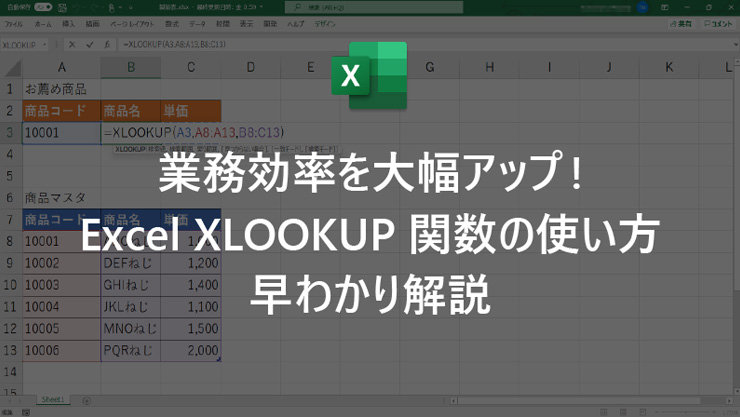Click the horizontal scrollbar left arrow
This screenshot has width=740, height=417.
[454, 400]
